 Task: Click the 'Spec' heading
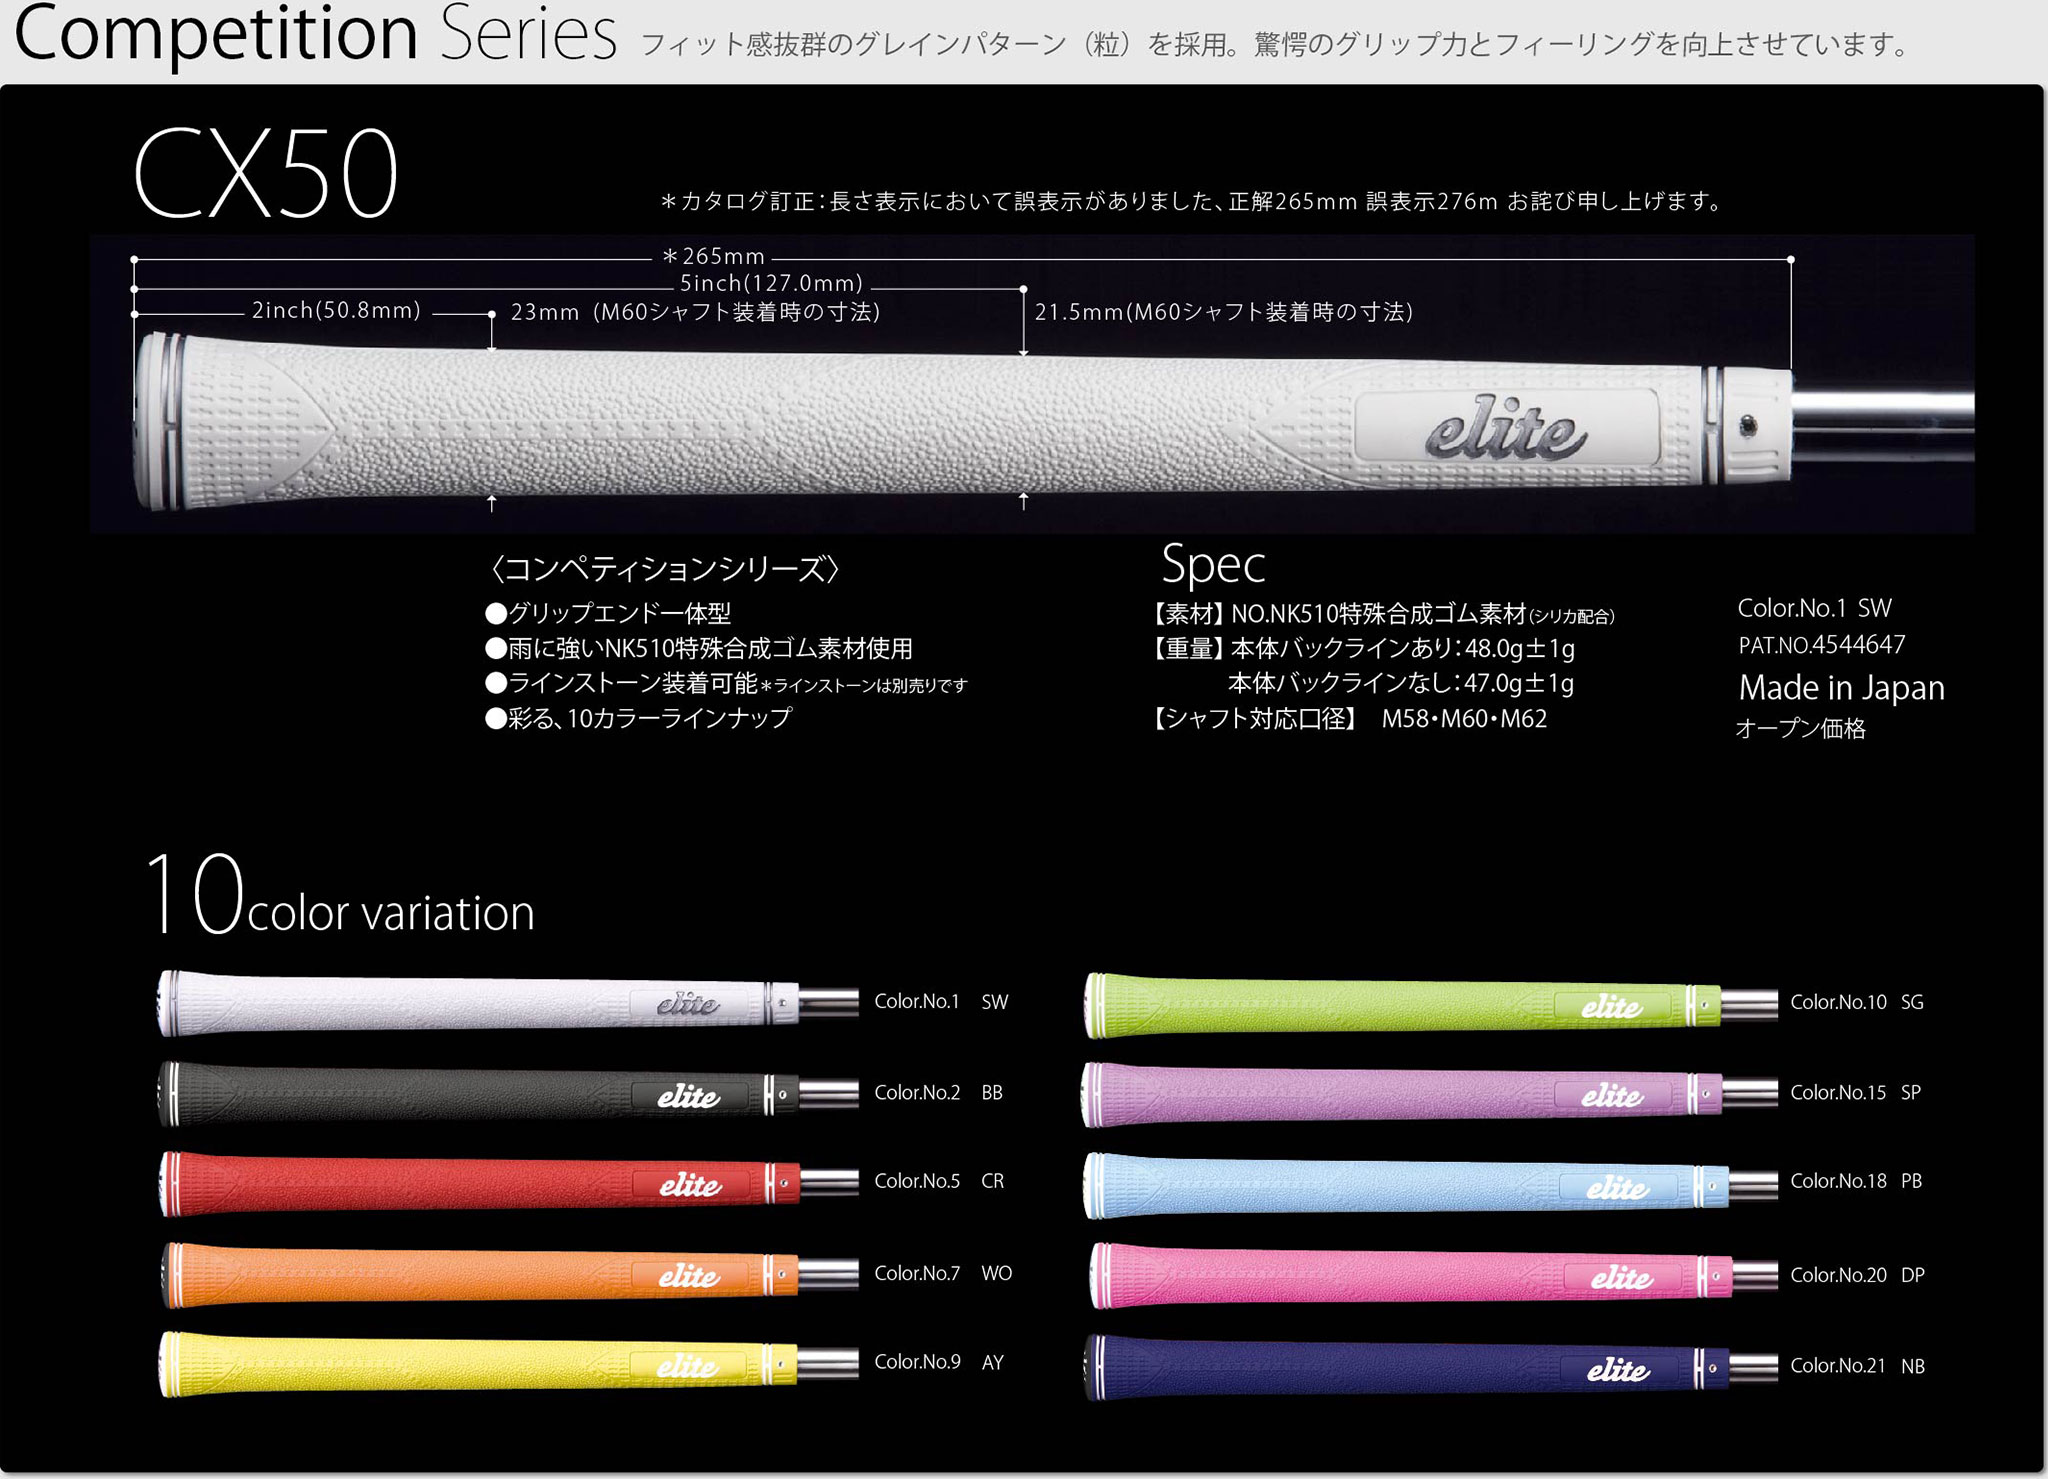click(x=1213, y=565)
